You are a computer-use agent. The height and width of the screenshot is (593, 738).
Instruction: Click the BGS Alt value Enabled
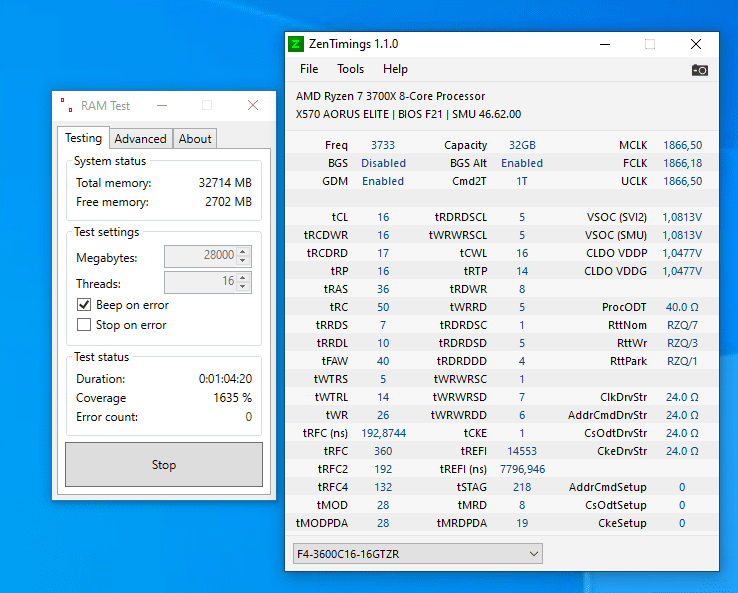pos(522,163)
